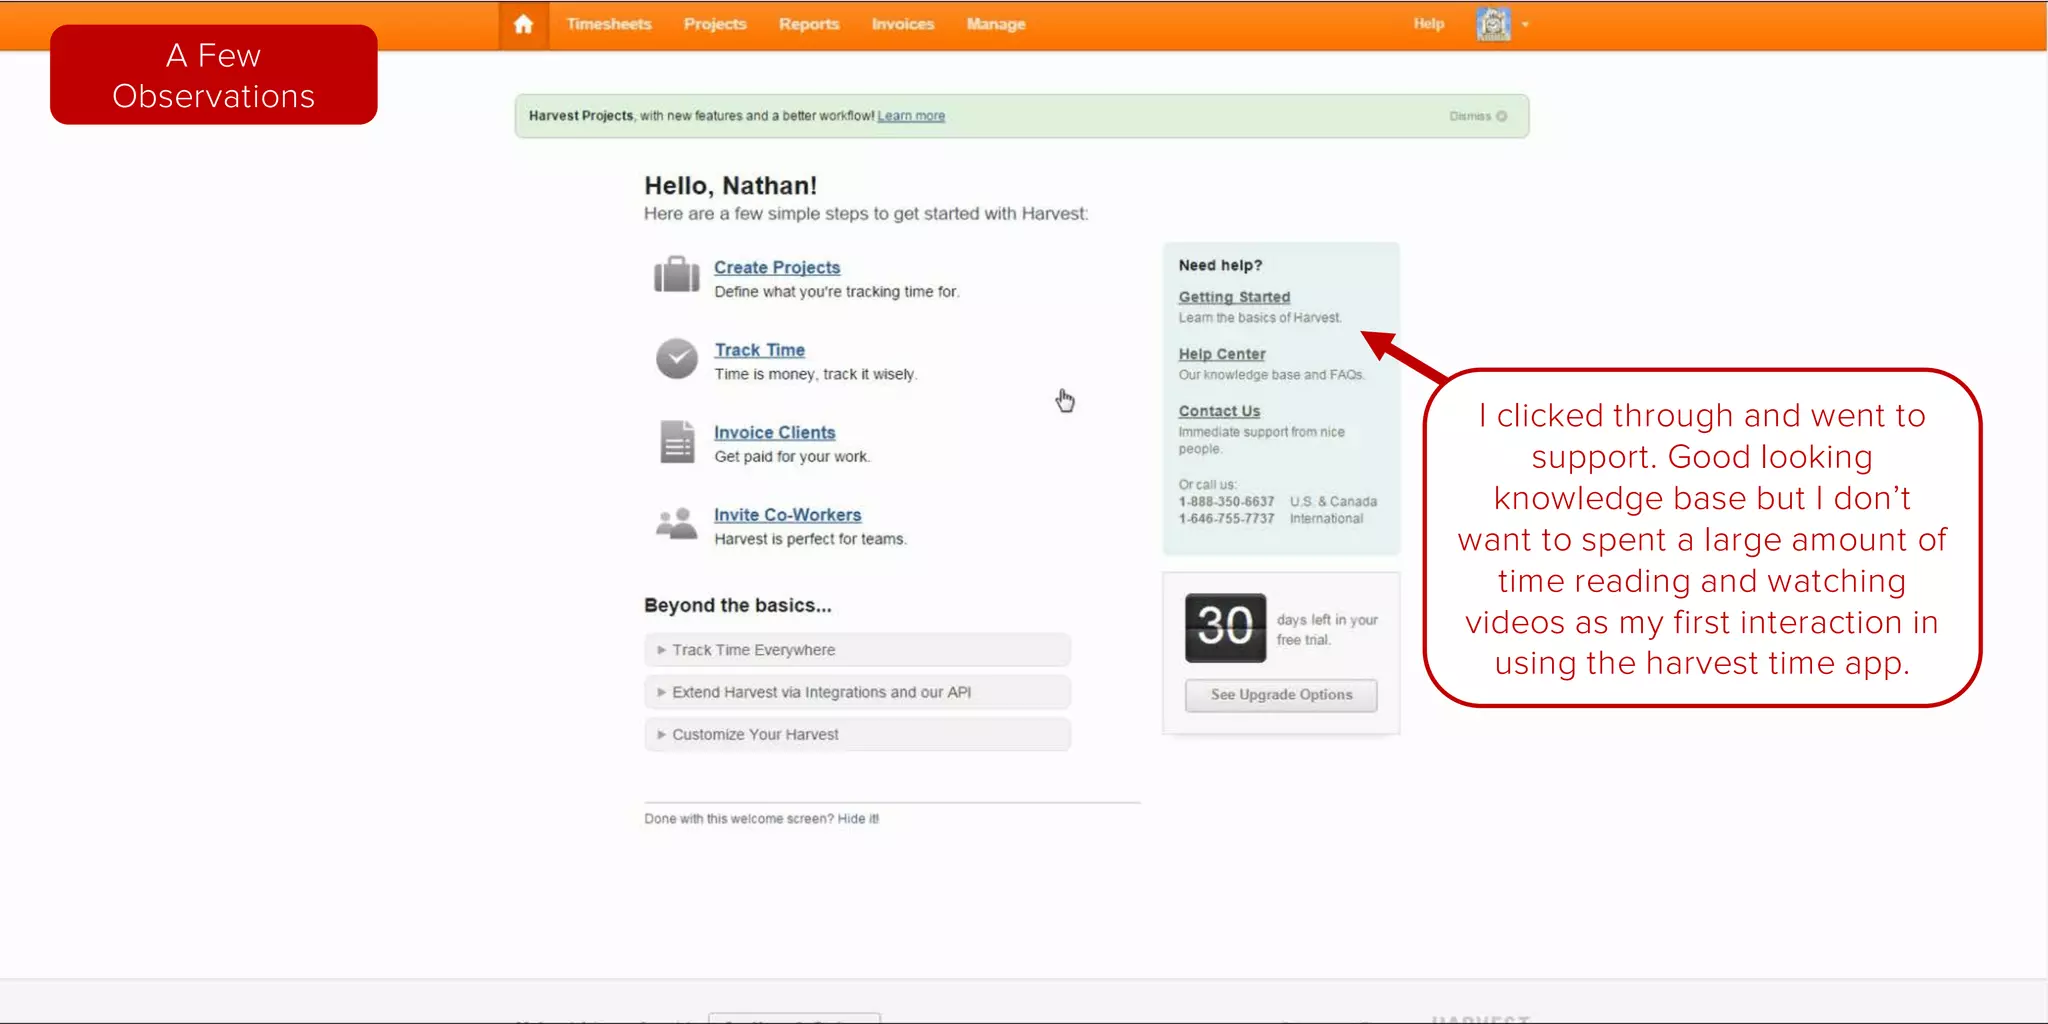Open the Manage menu
This screenshot has height=1024, width=2048.
point(996,24)
